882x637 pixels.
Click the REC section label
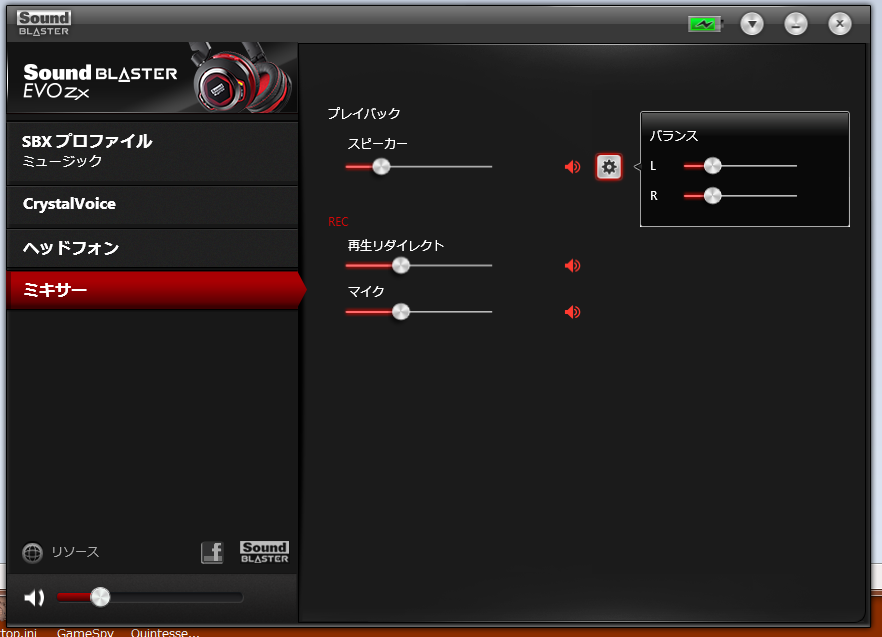[x=338, y=222]
